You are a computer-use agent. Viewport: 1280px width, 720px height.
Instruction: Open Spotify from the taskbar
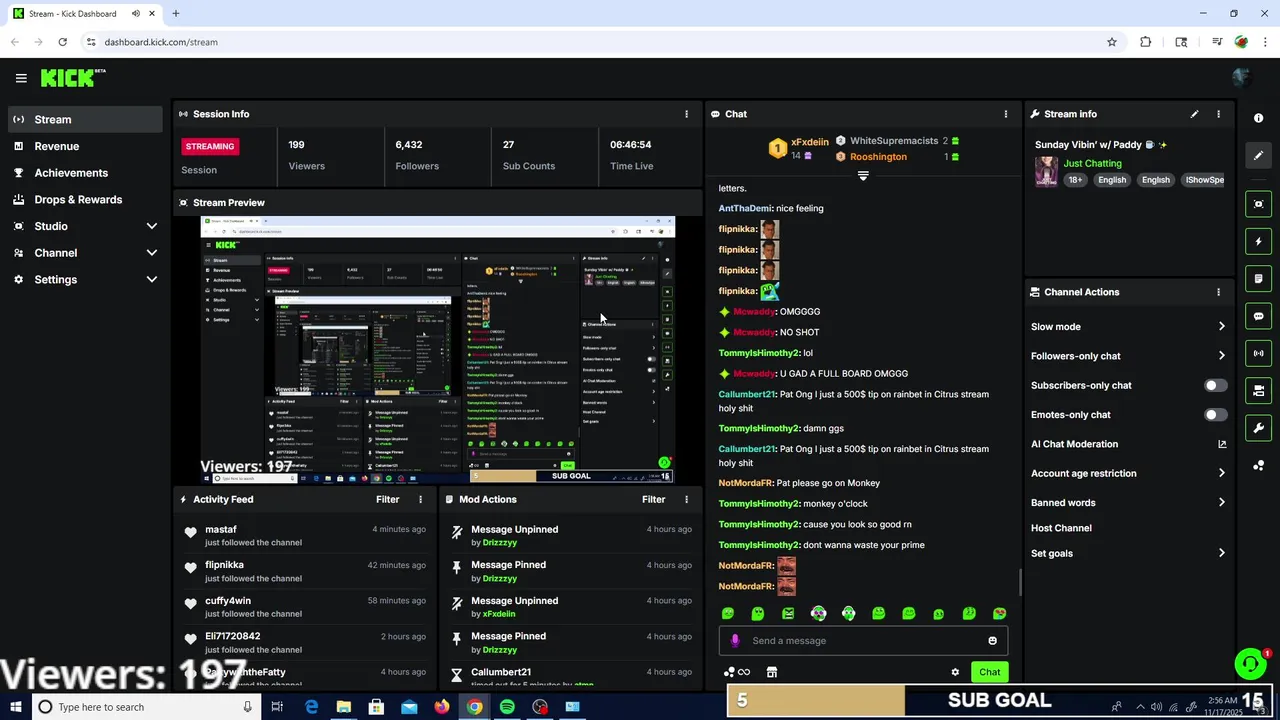[507, 707]
